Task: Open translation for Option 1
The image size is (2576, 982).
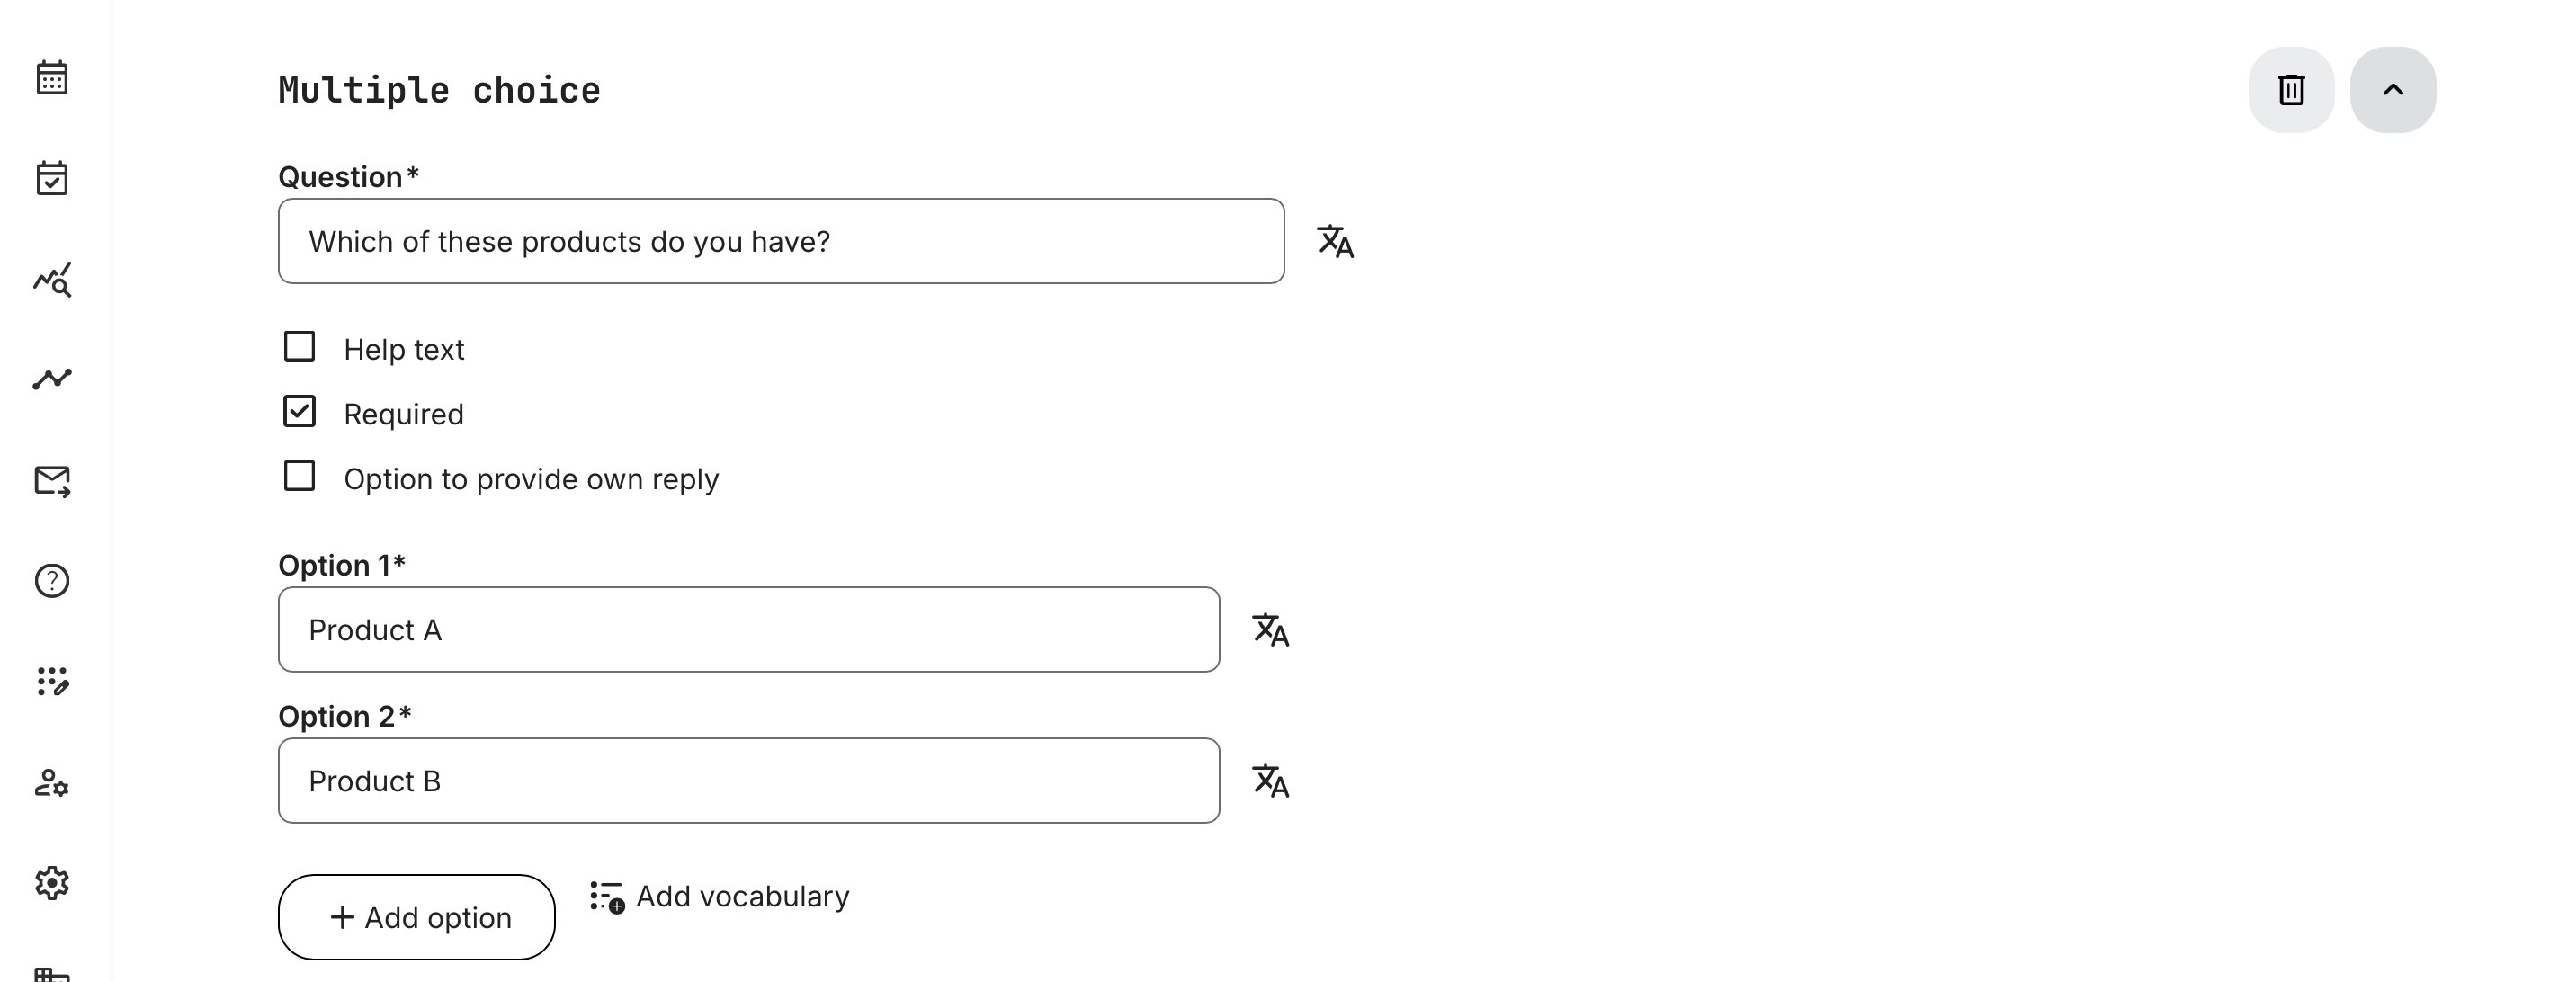Action: [x=1270, y=630]
